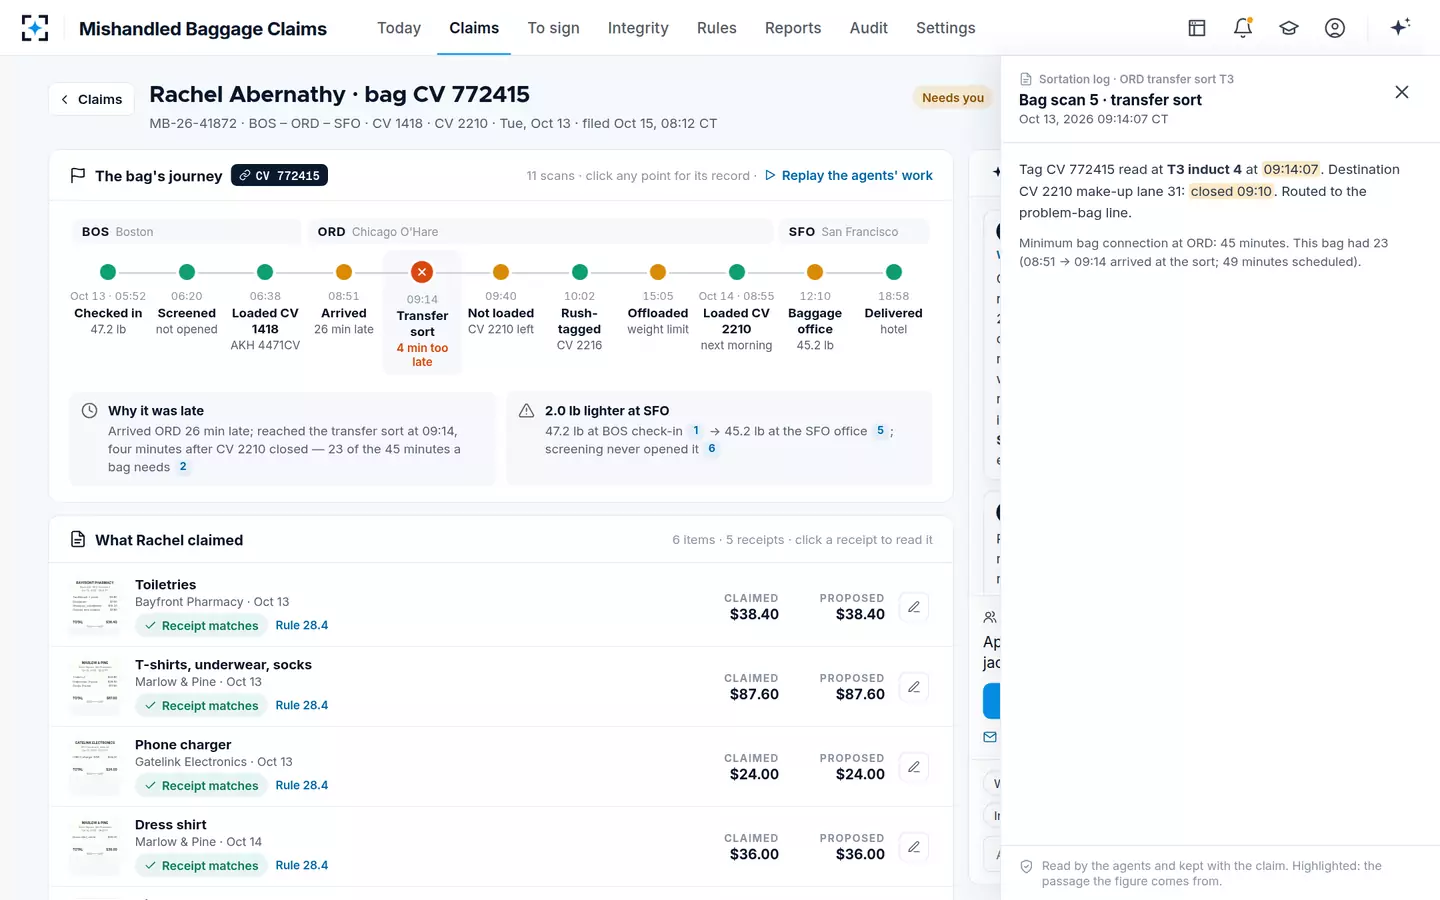Go back to Claims list

click(x=91, y=99)
